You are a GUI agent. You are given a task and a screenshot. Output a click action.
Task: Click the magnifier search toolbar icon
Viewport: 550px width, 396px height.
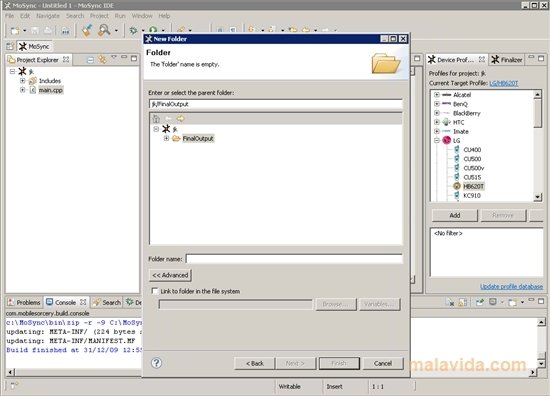(104, 31)
